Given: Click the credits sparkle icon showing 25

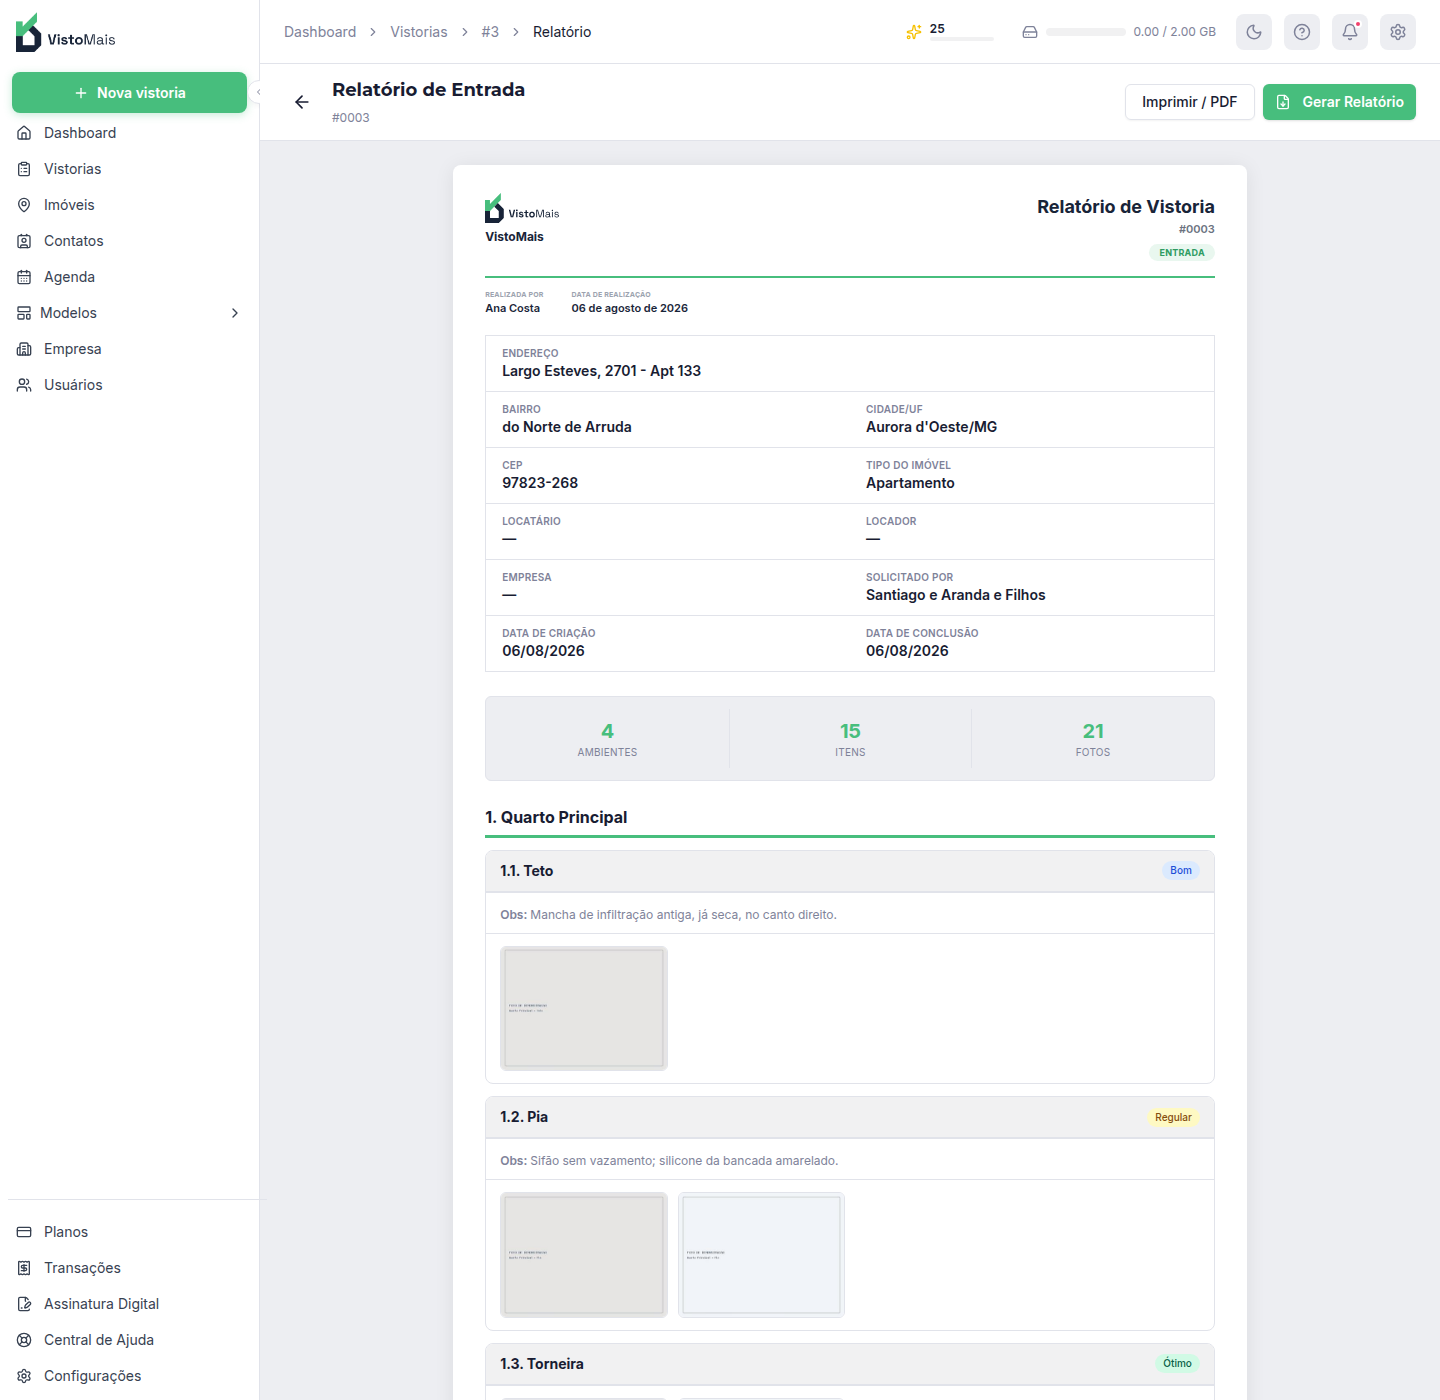Looking at the screenshot, I should [x=914, y=32].
